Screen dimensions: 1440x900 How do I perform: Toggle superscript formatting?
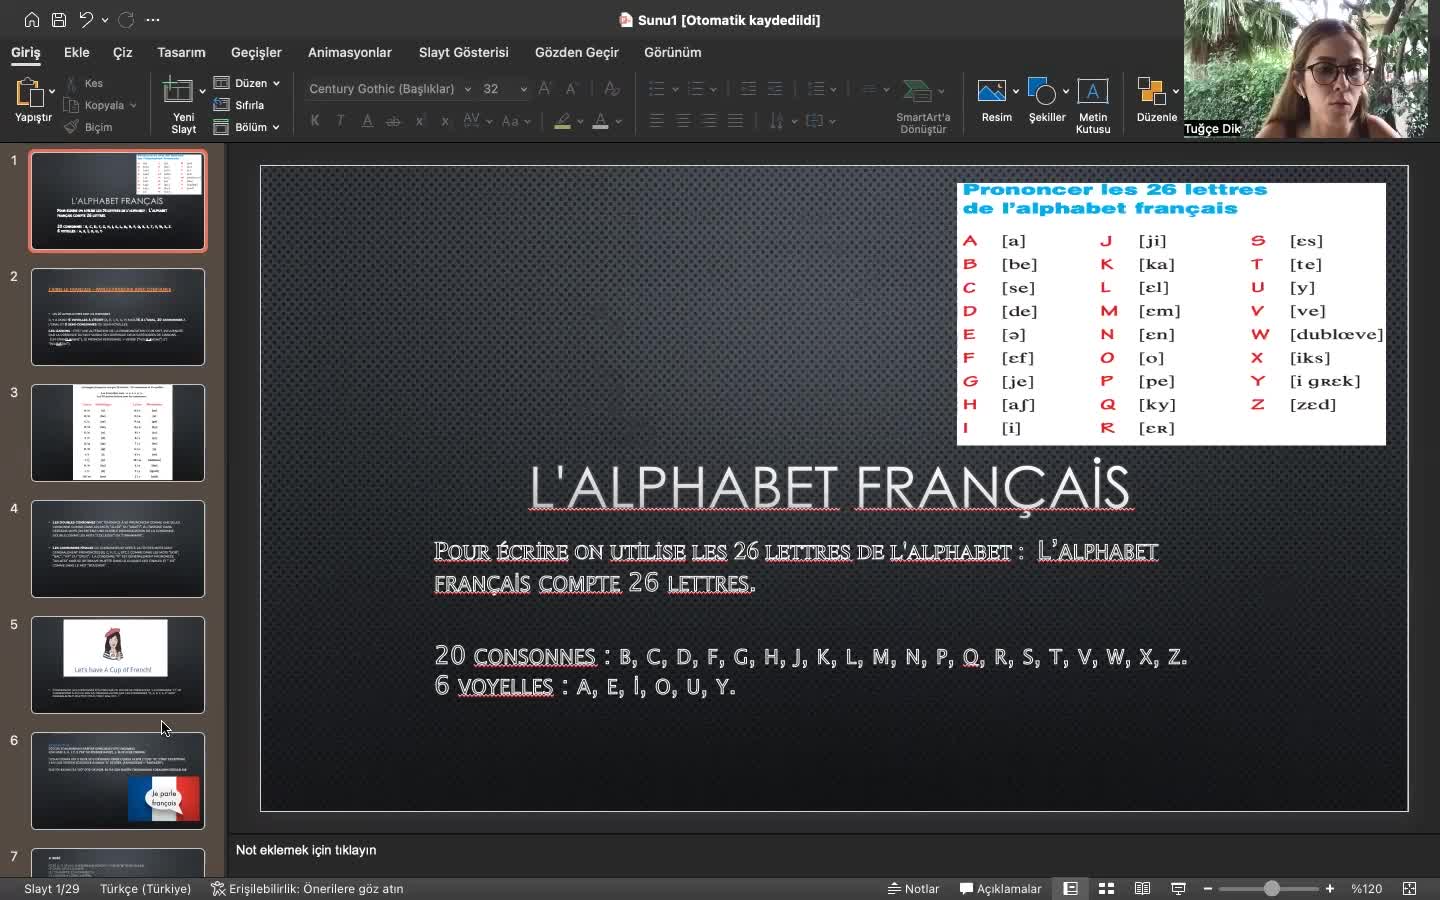pyautogui.click(x=419, y=121)
